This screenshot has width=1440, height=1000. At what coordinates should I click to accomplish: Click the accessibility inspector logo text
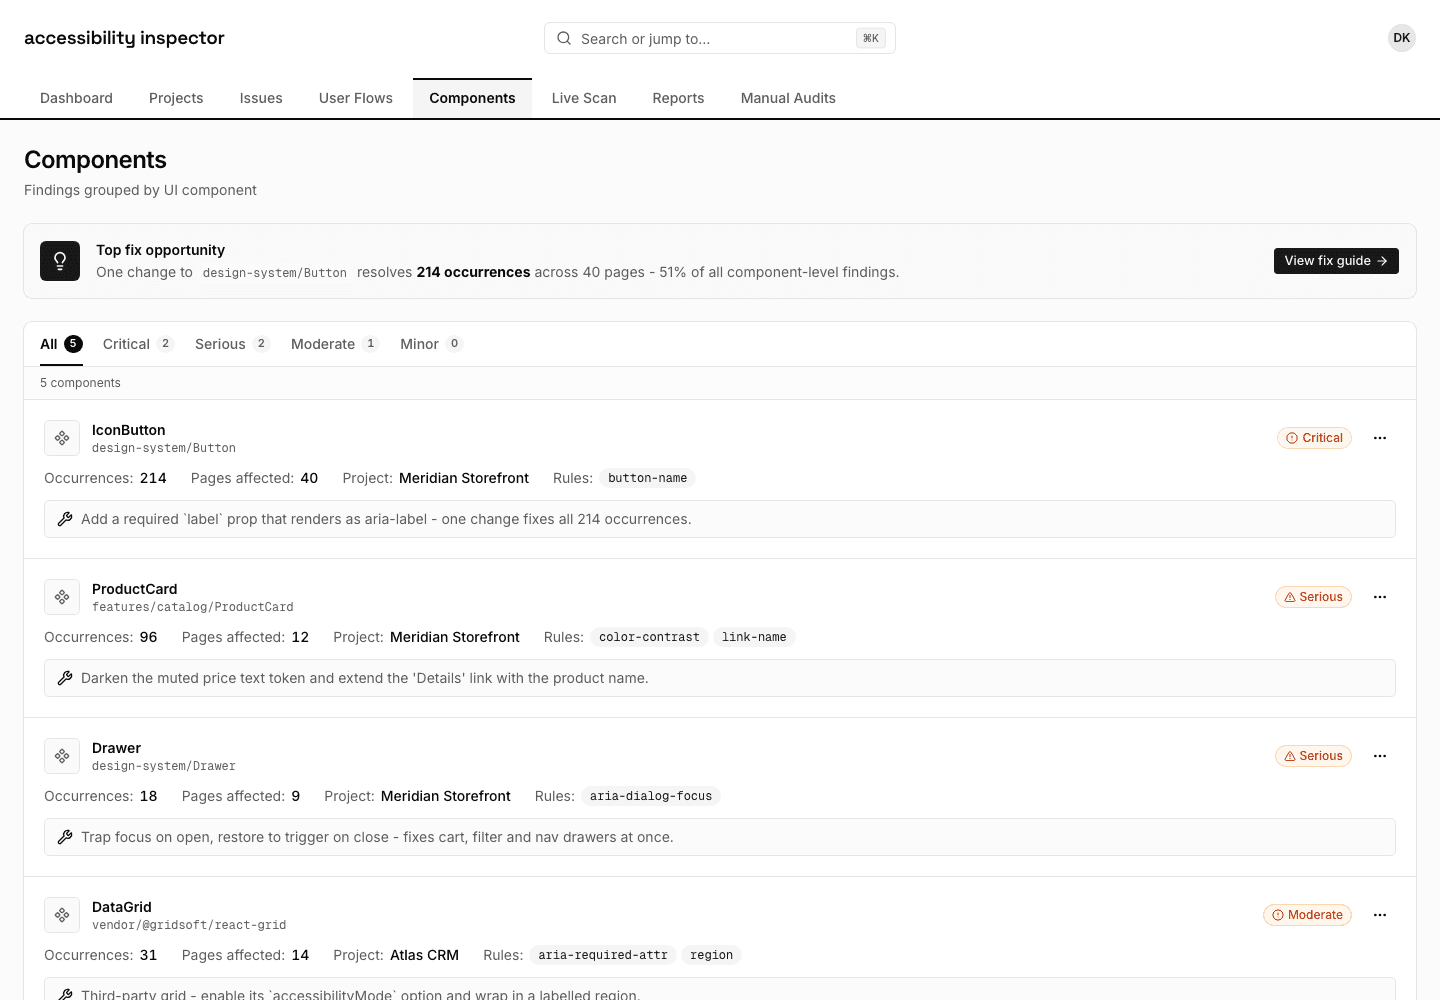(x=124, y=38)
